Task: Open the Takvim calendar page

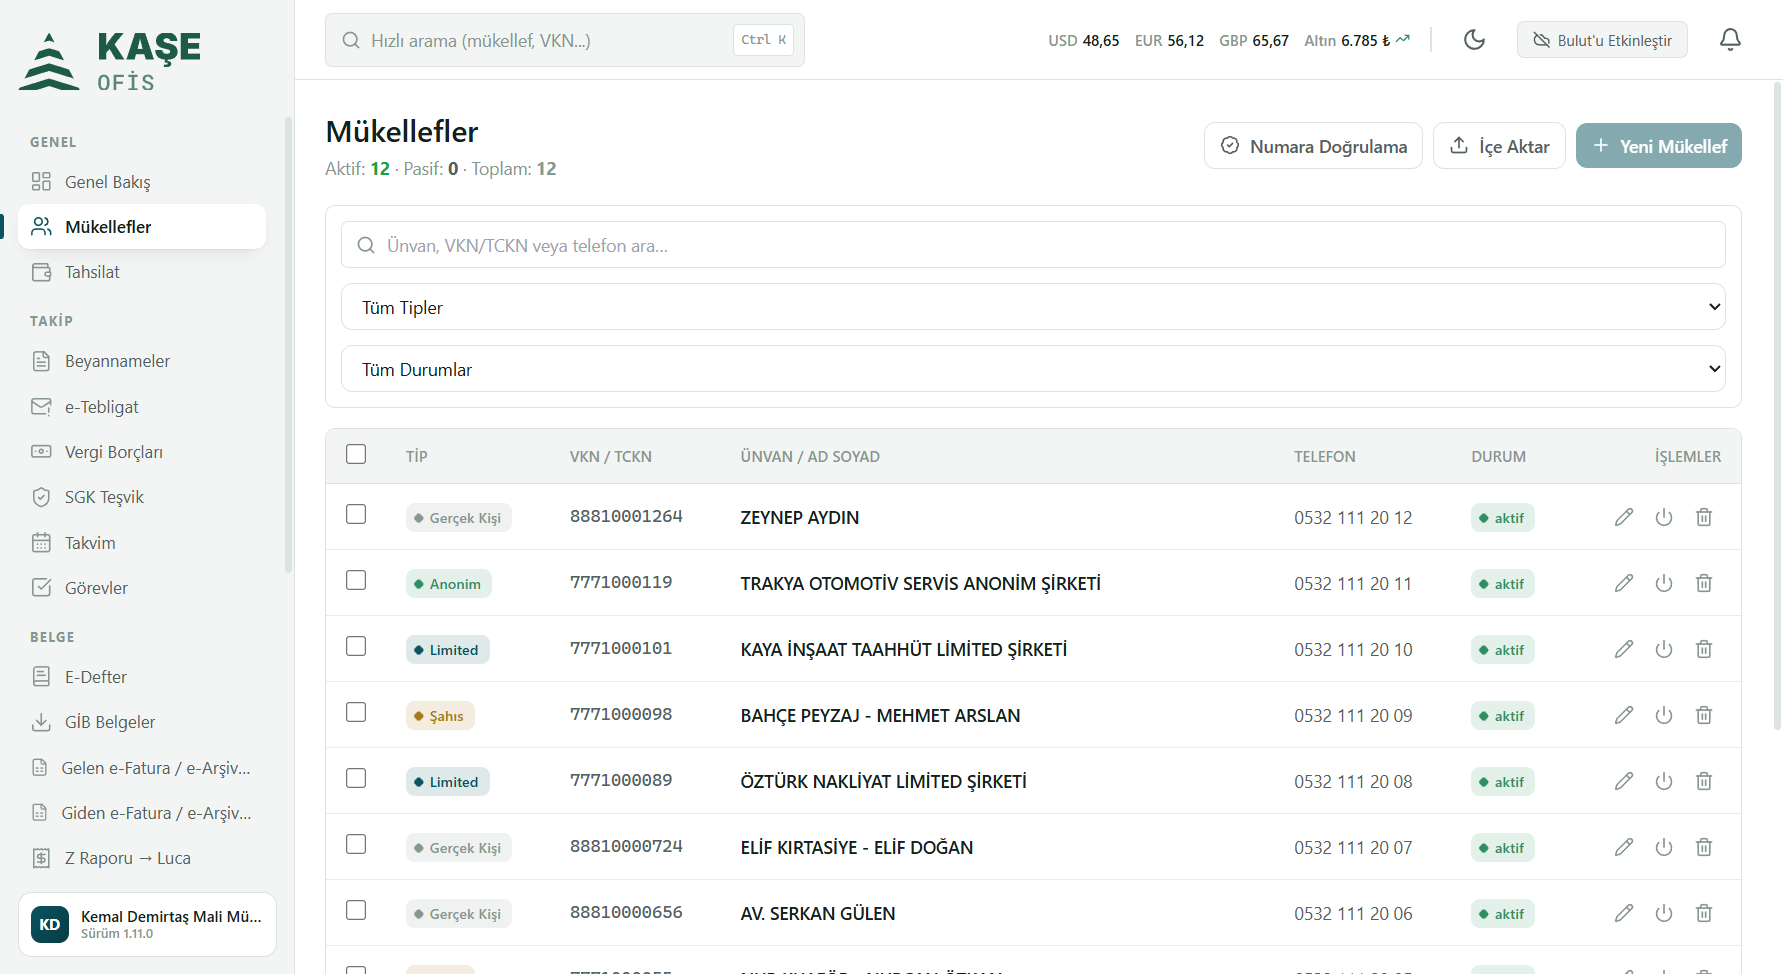Action: click(x=142, y=543)
